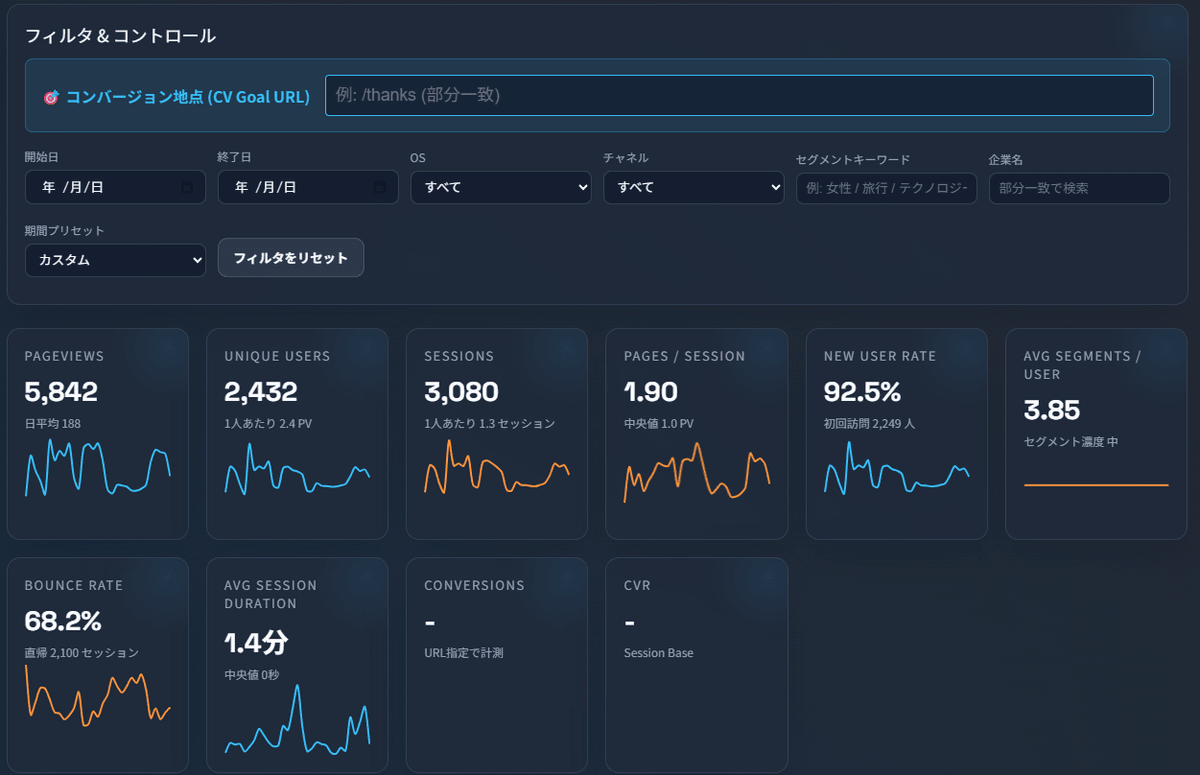Expand the チャネル dropdown
This screenshot has height=775, width=1200.
pyautogui.click(x=693, y=187)
